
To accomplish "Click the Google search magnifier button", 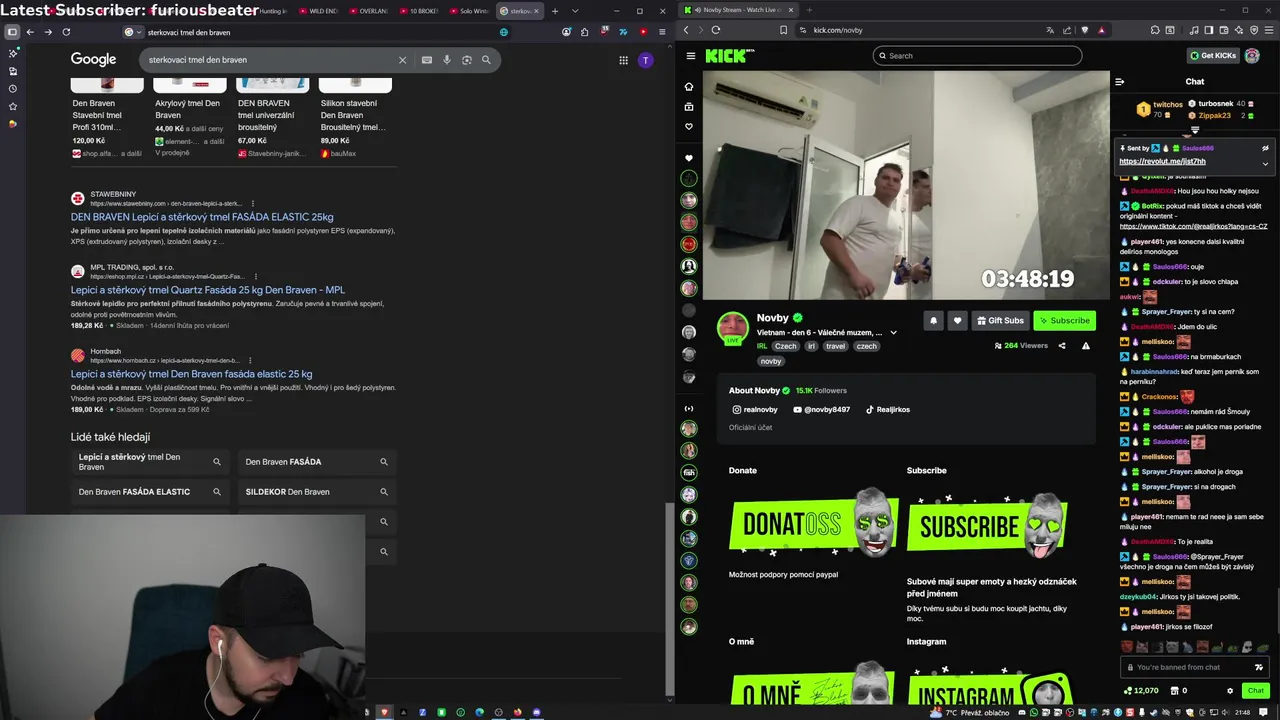I will (x=486, y=60).
